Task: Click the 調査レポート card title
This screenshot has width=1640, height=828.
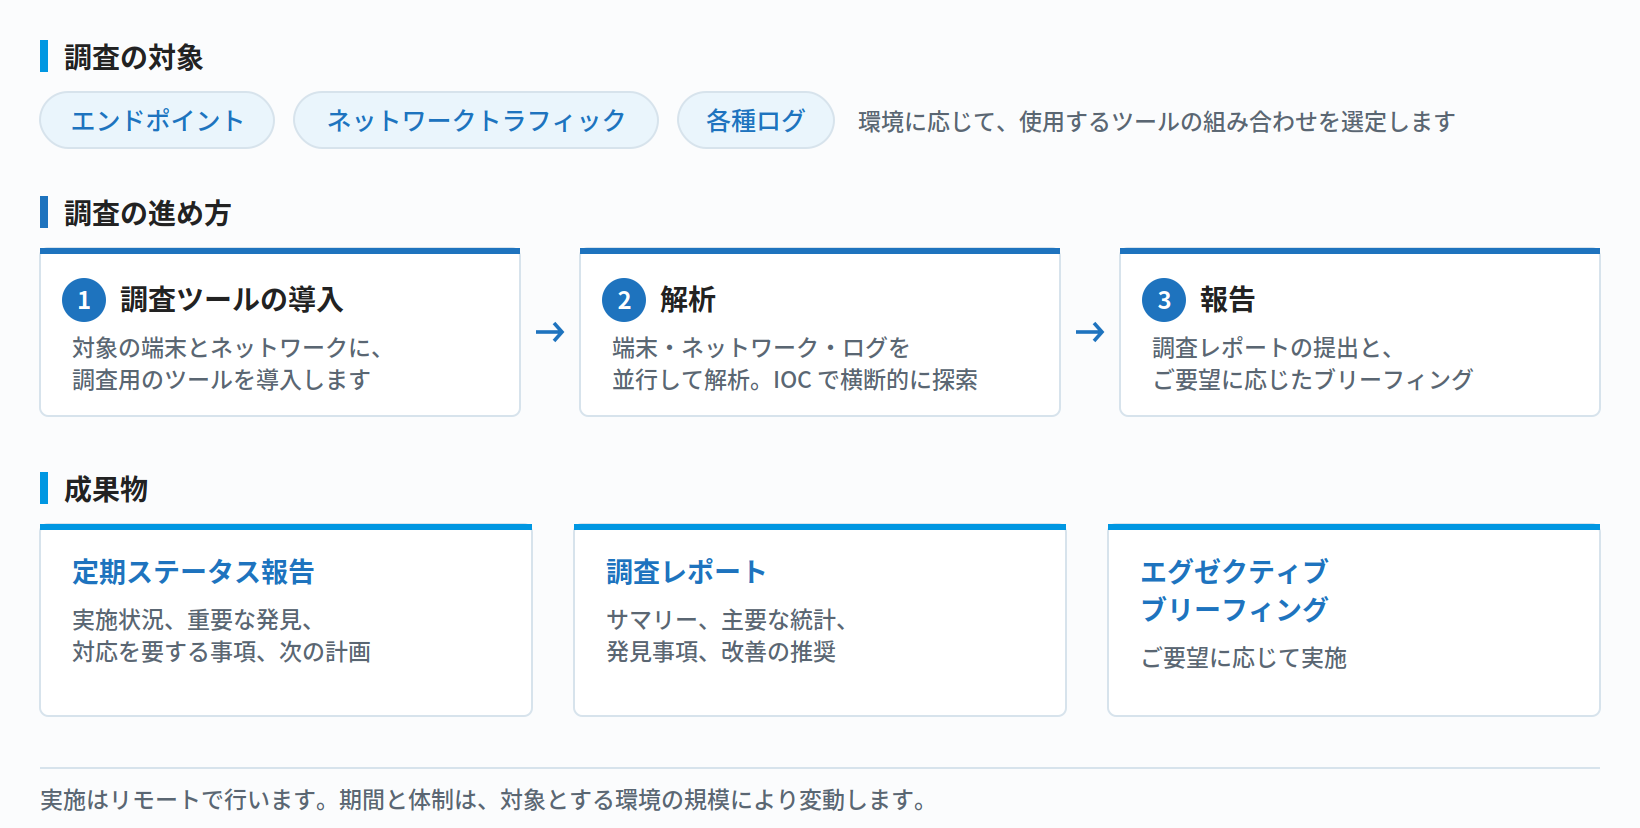Action: click(686, 572)
